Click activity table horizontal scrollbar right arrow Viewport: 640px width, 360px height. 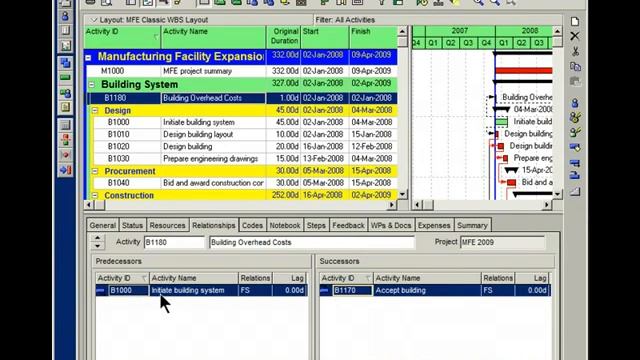pos(392,205)
